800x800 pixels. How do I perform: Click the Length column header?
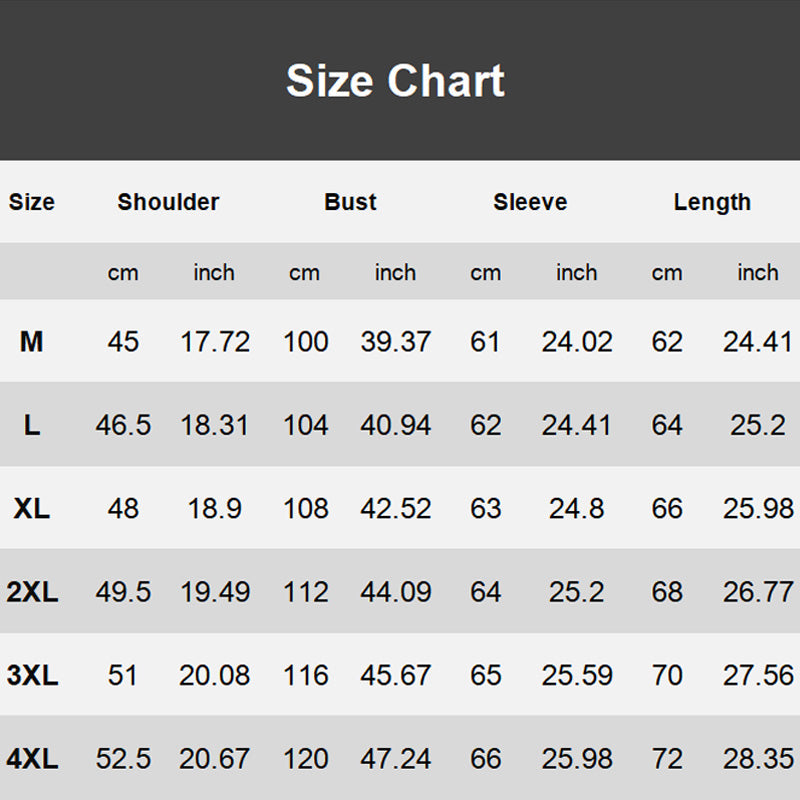coord(712,202)
